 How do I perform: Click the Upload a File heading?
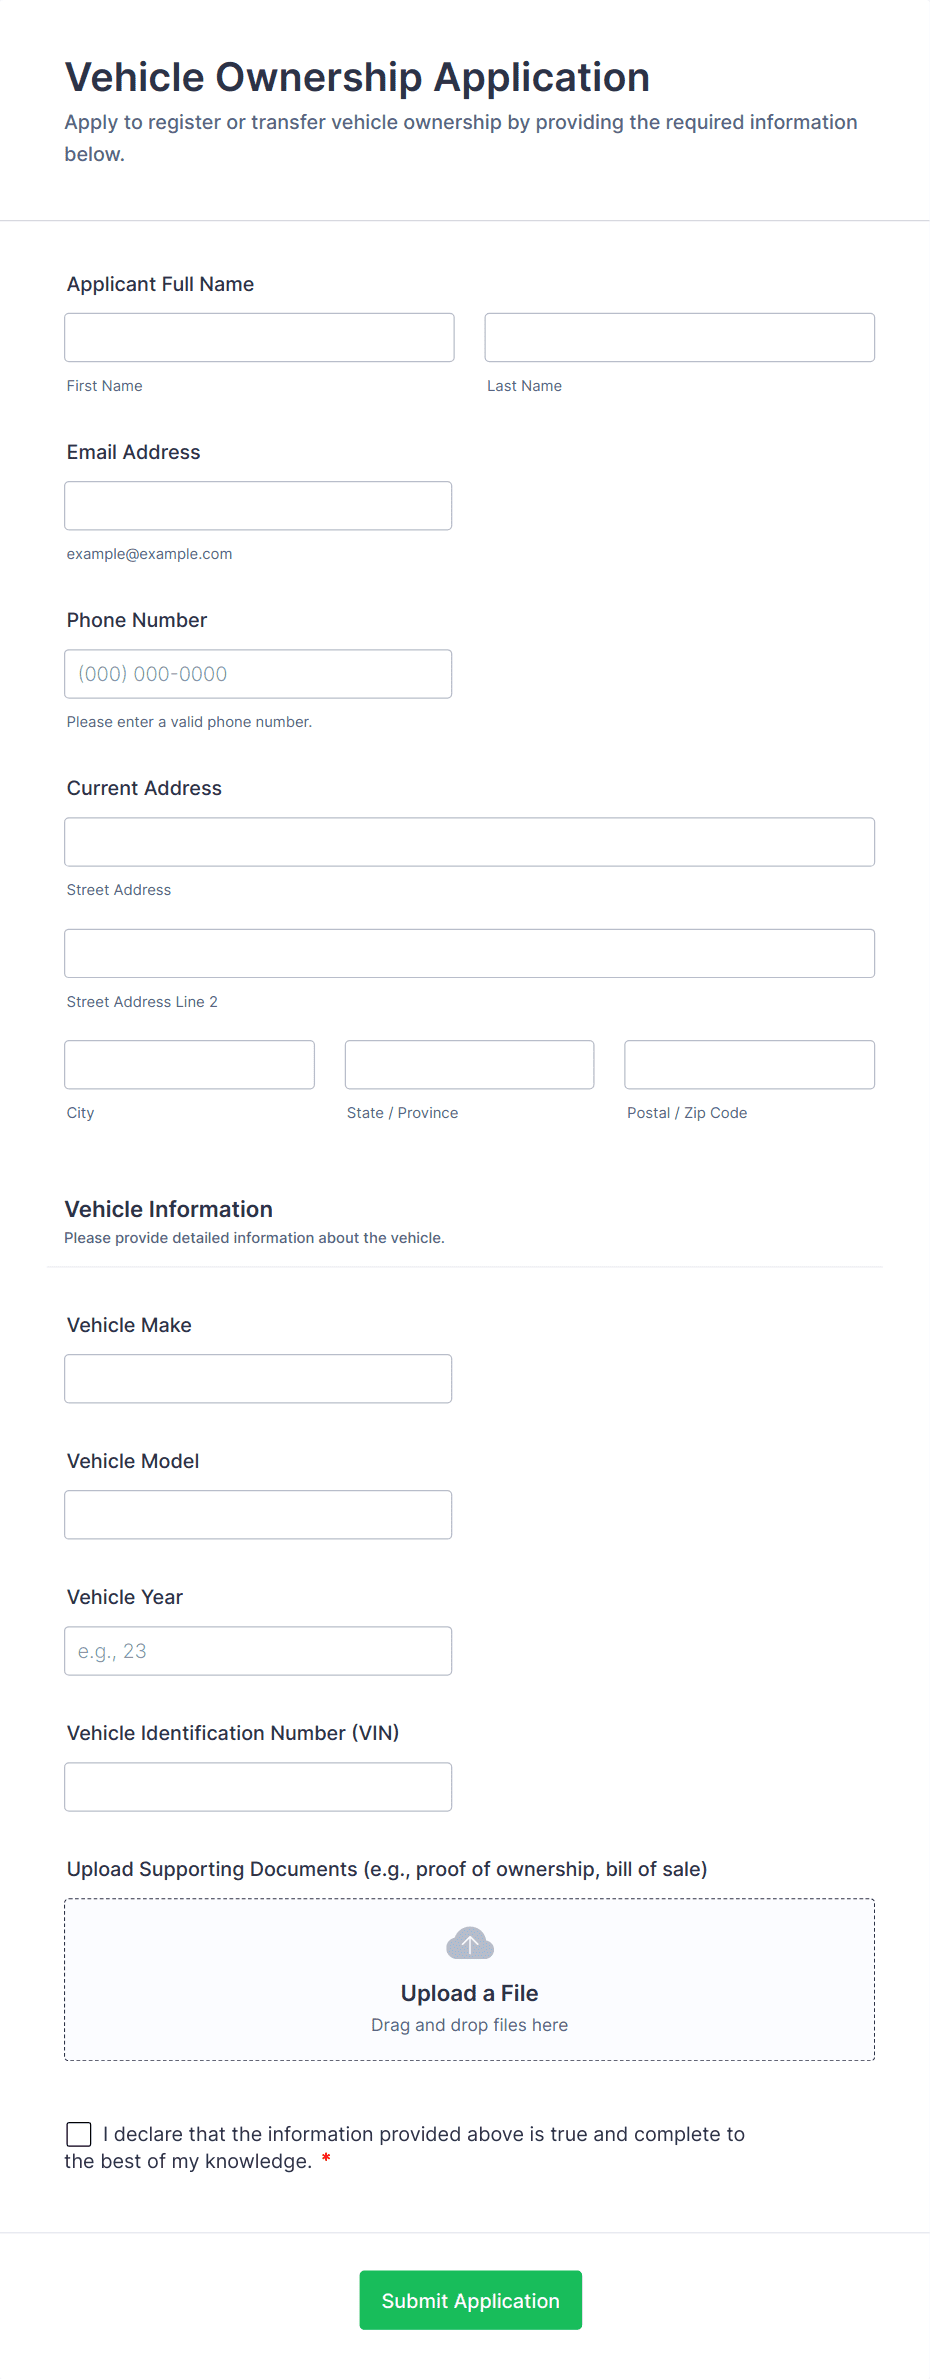[469, 1993]
